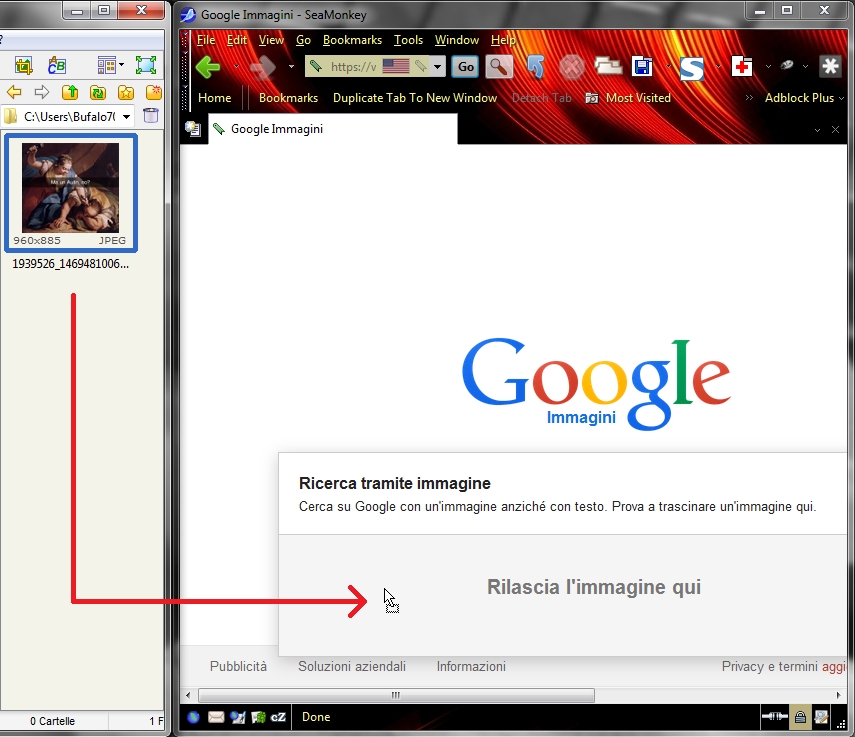Open the Most Visited folder
855x737 pixels.
[628, 98]
